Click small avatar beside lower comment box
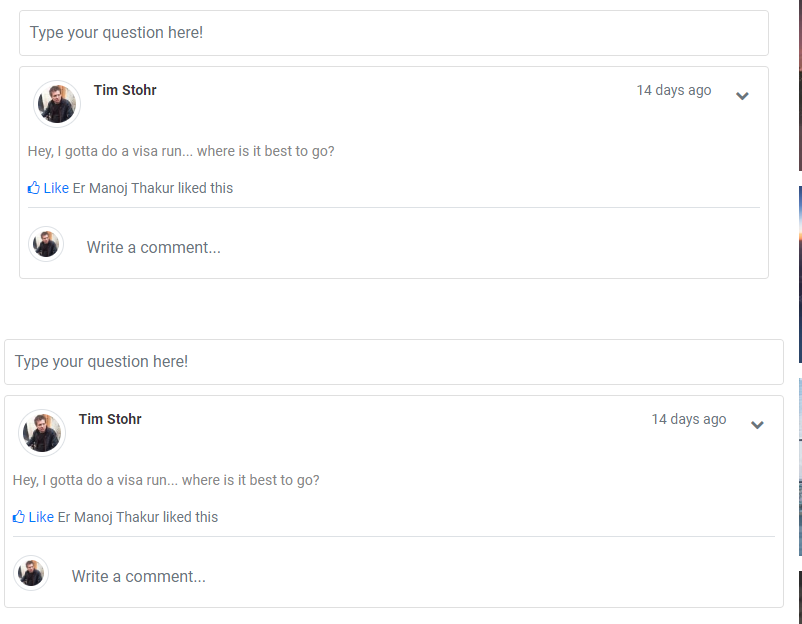 click(31, 573)
